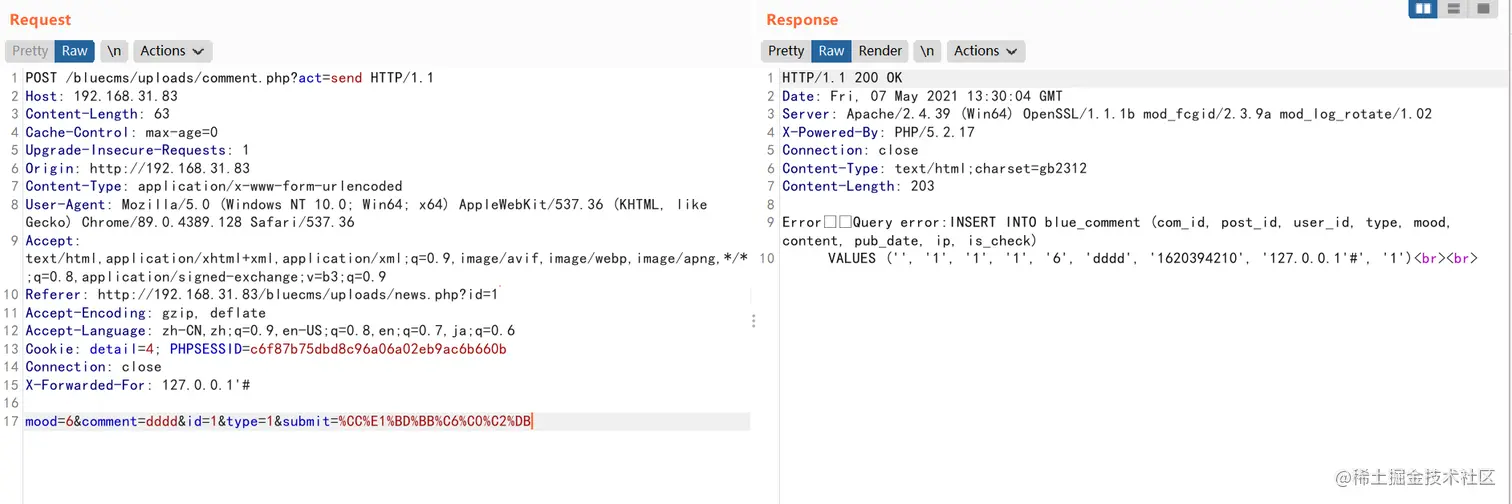The width and height of the screenshot is (1512, 504).
Task: Toggle \n non-printable characters in Request pane
Action: point(115,51)
